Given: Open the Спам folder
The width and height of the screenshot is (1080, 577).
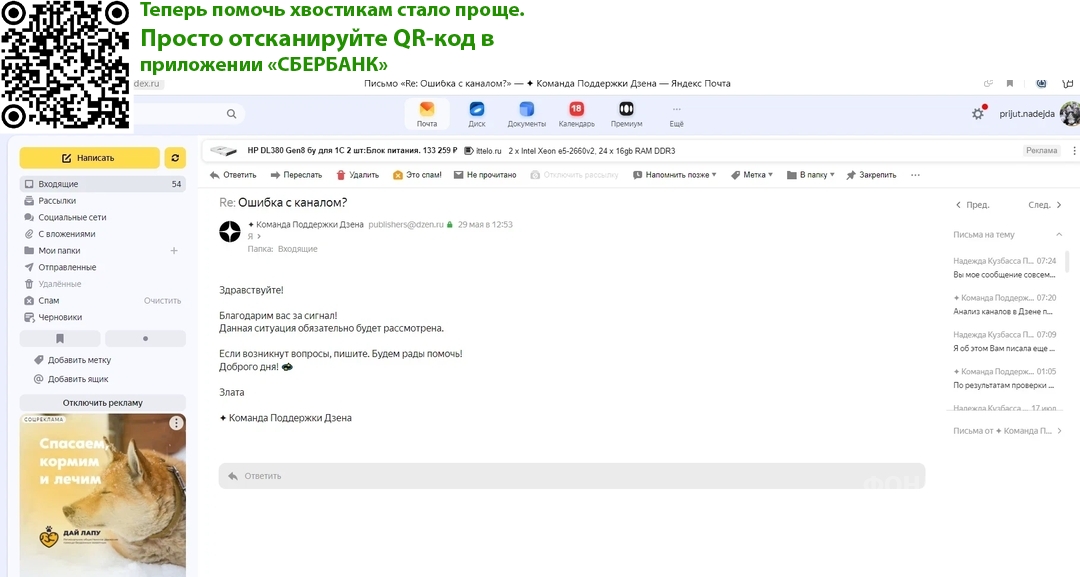Looking at the screenshot, I should click(48, 300).
